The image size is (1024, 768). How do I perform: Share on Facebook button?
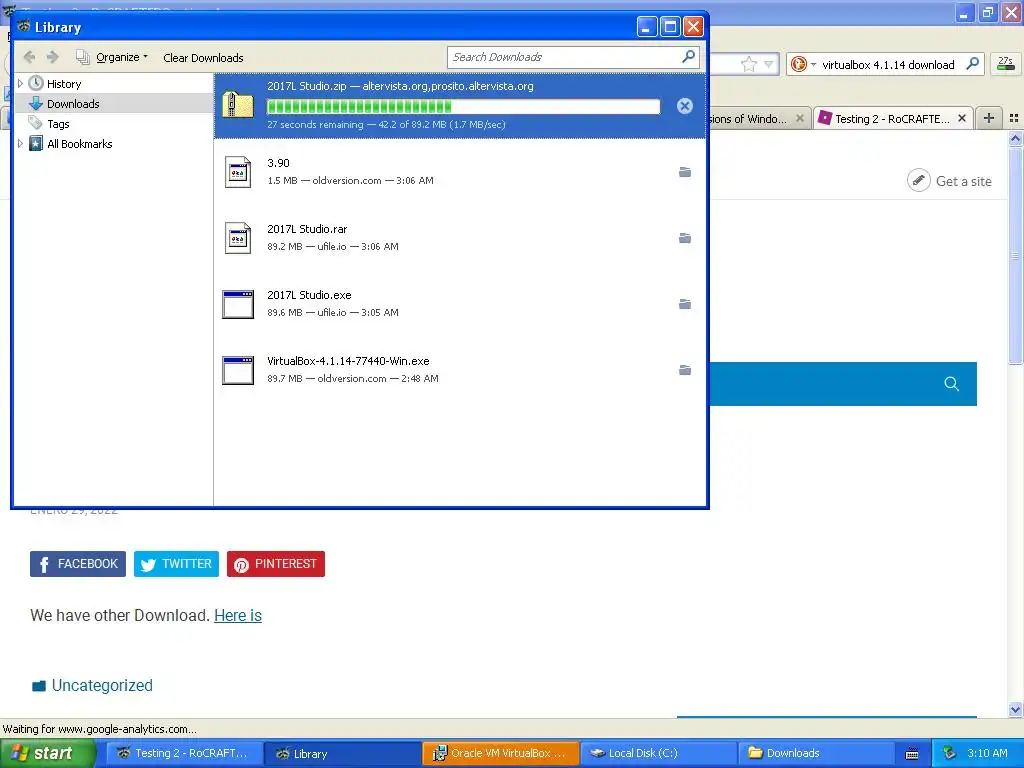78,564
